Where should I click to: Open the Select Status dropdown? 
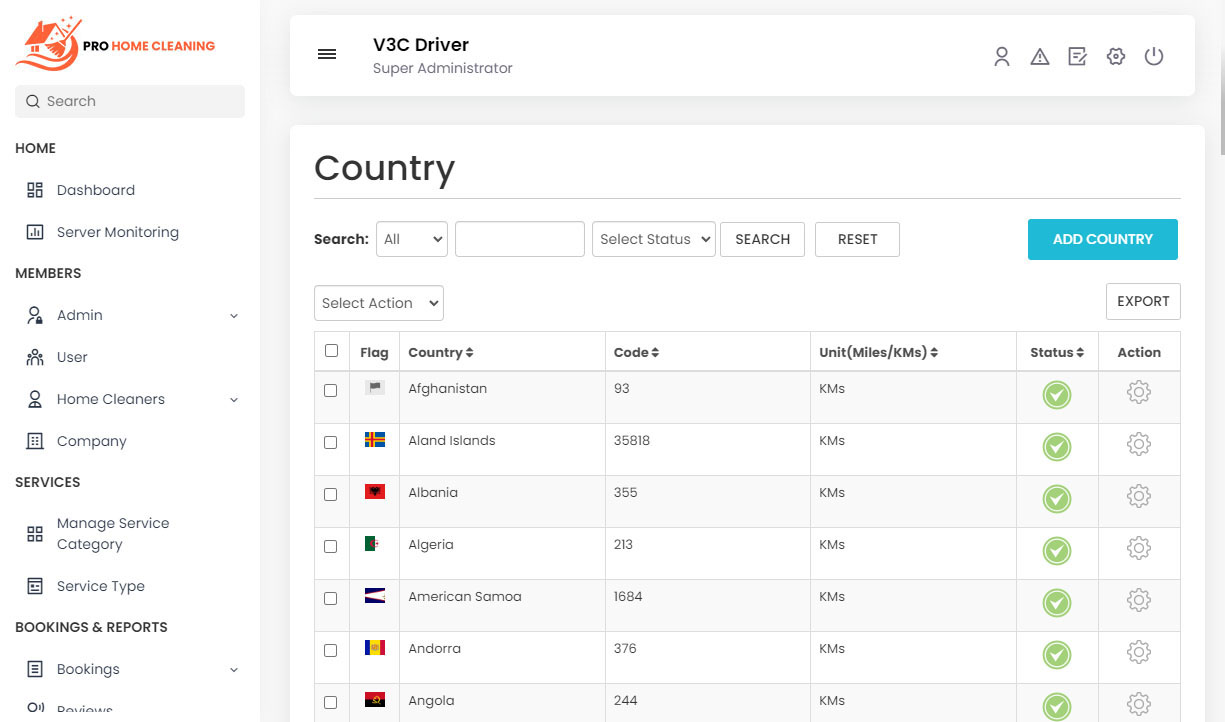pyautogui.click(x=654, y=240)
